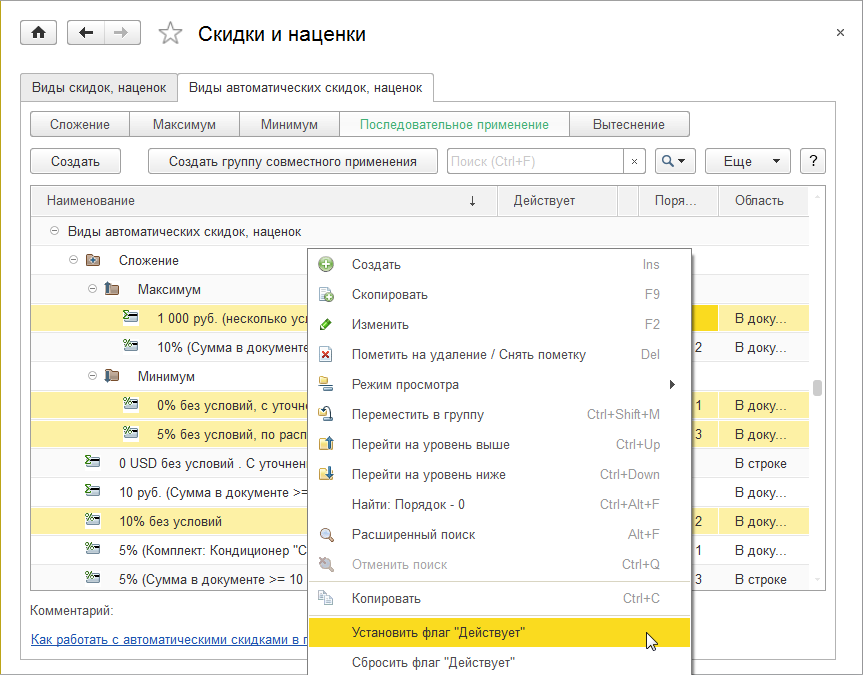863x675 pixels.
Task: Open the help link about automatic discounts
Action: coord(167,639)
